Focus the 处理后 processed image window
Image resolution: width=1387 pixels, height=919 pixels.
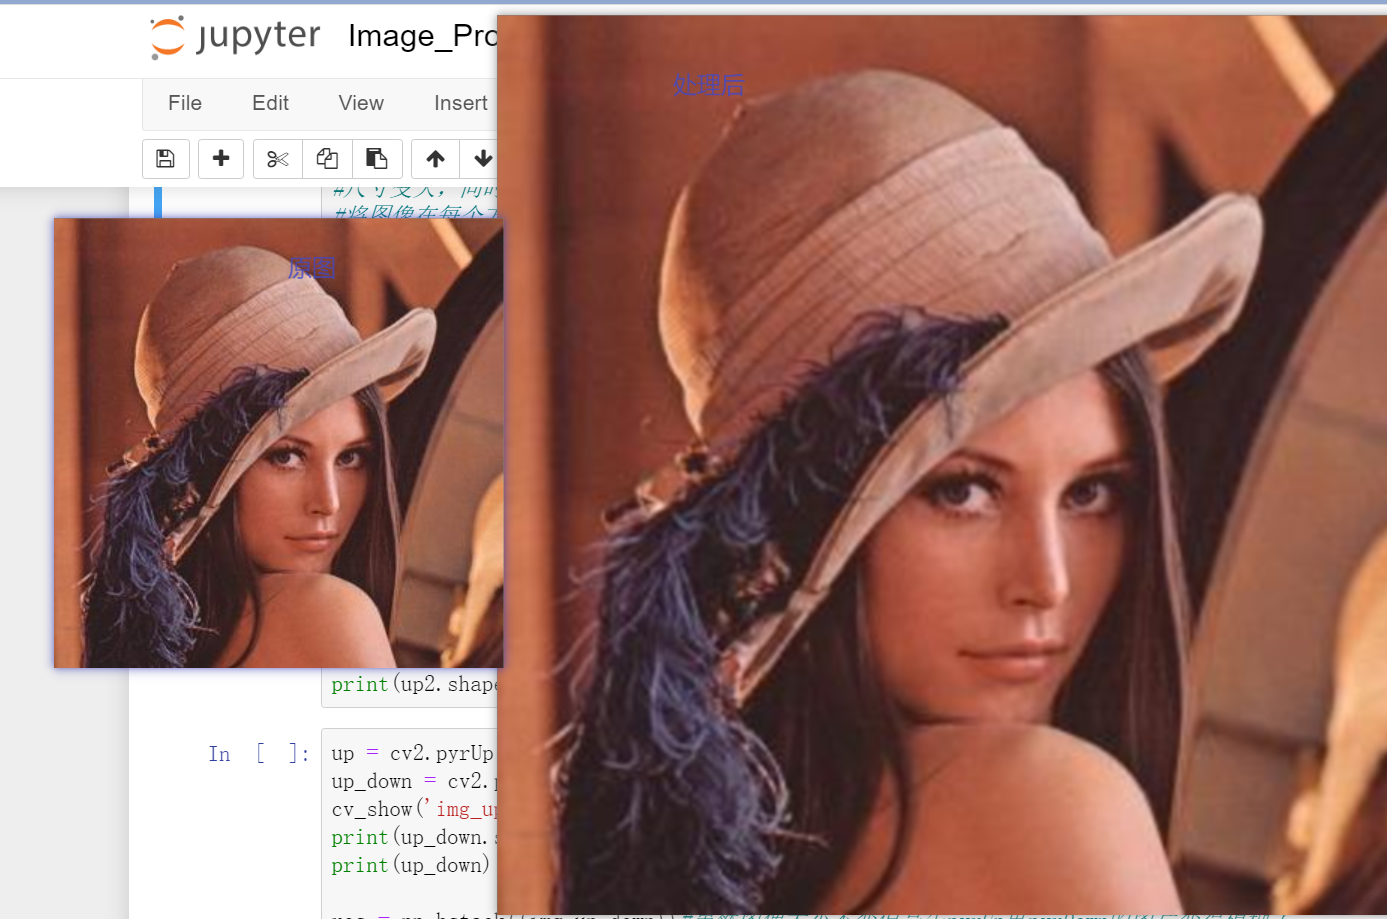click(x=941, y=465)
